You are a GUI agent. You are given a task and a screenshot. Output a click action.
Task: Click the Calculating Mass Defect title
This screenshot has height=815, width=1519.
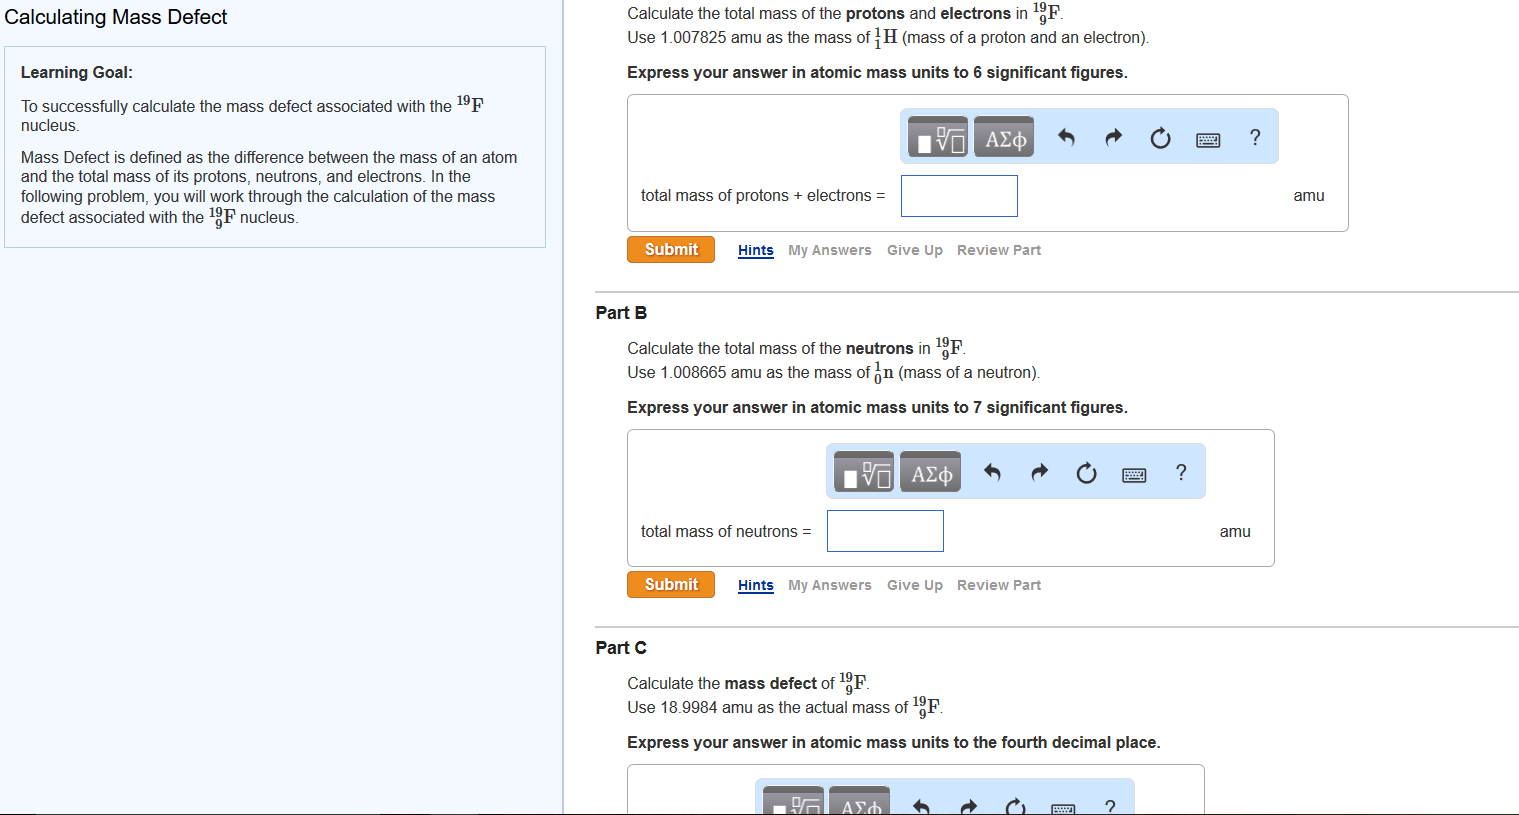tap(116, 17)
